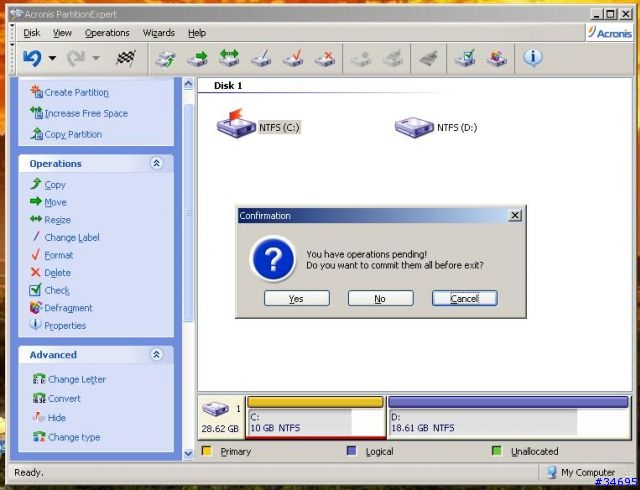
Task: Close the Confirmation dialog with X
Action: 515,215
